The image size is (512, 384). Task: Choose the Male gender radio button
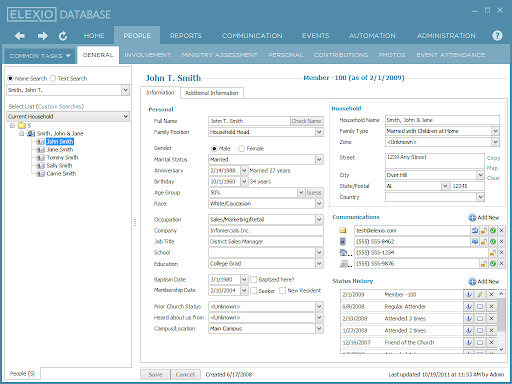pos(214,148)
